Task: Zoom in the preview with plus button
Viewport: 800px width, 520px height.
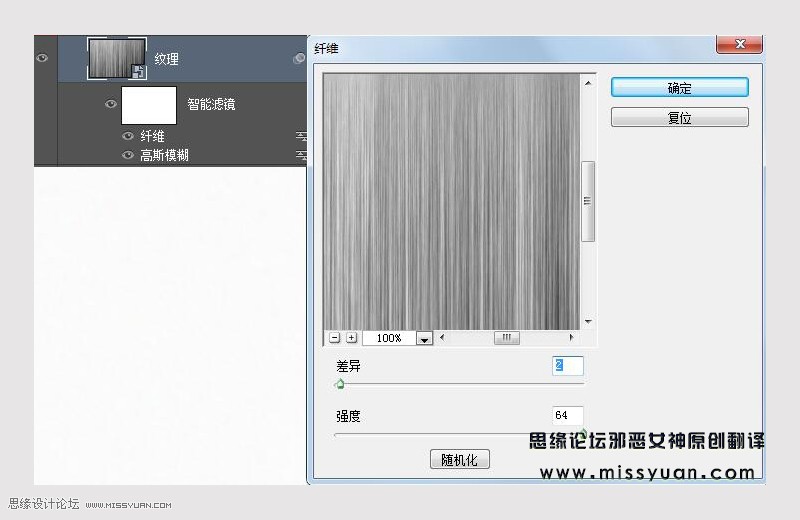Action: click(352, 337)
